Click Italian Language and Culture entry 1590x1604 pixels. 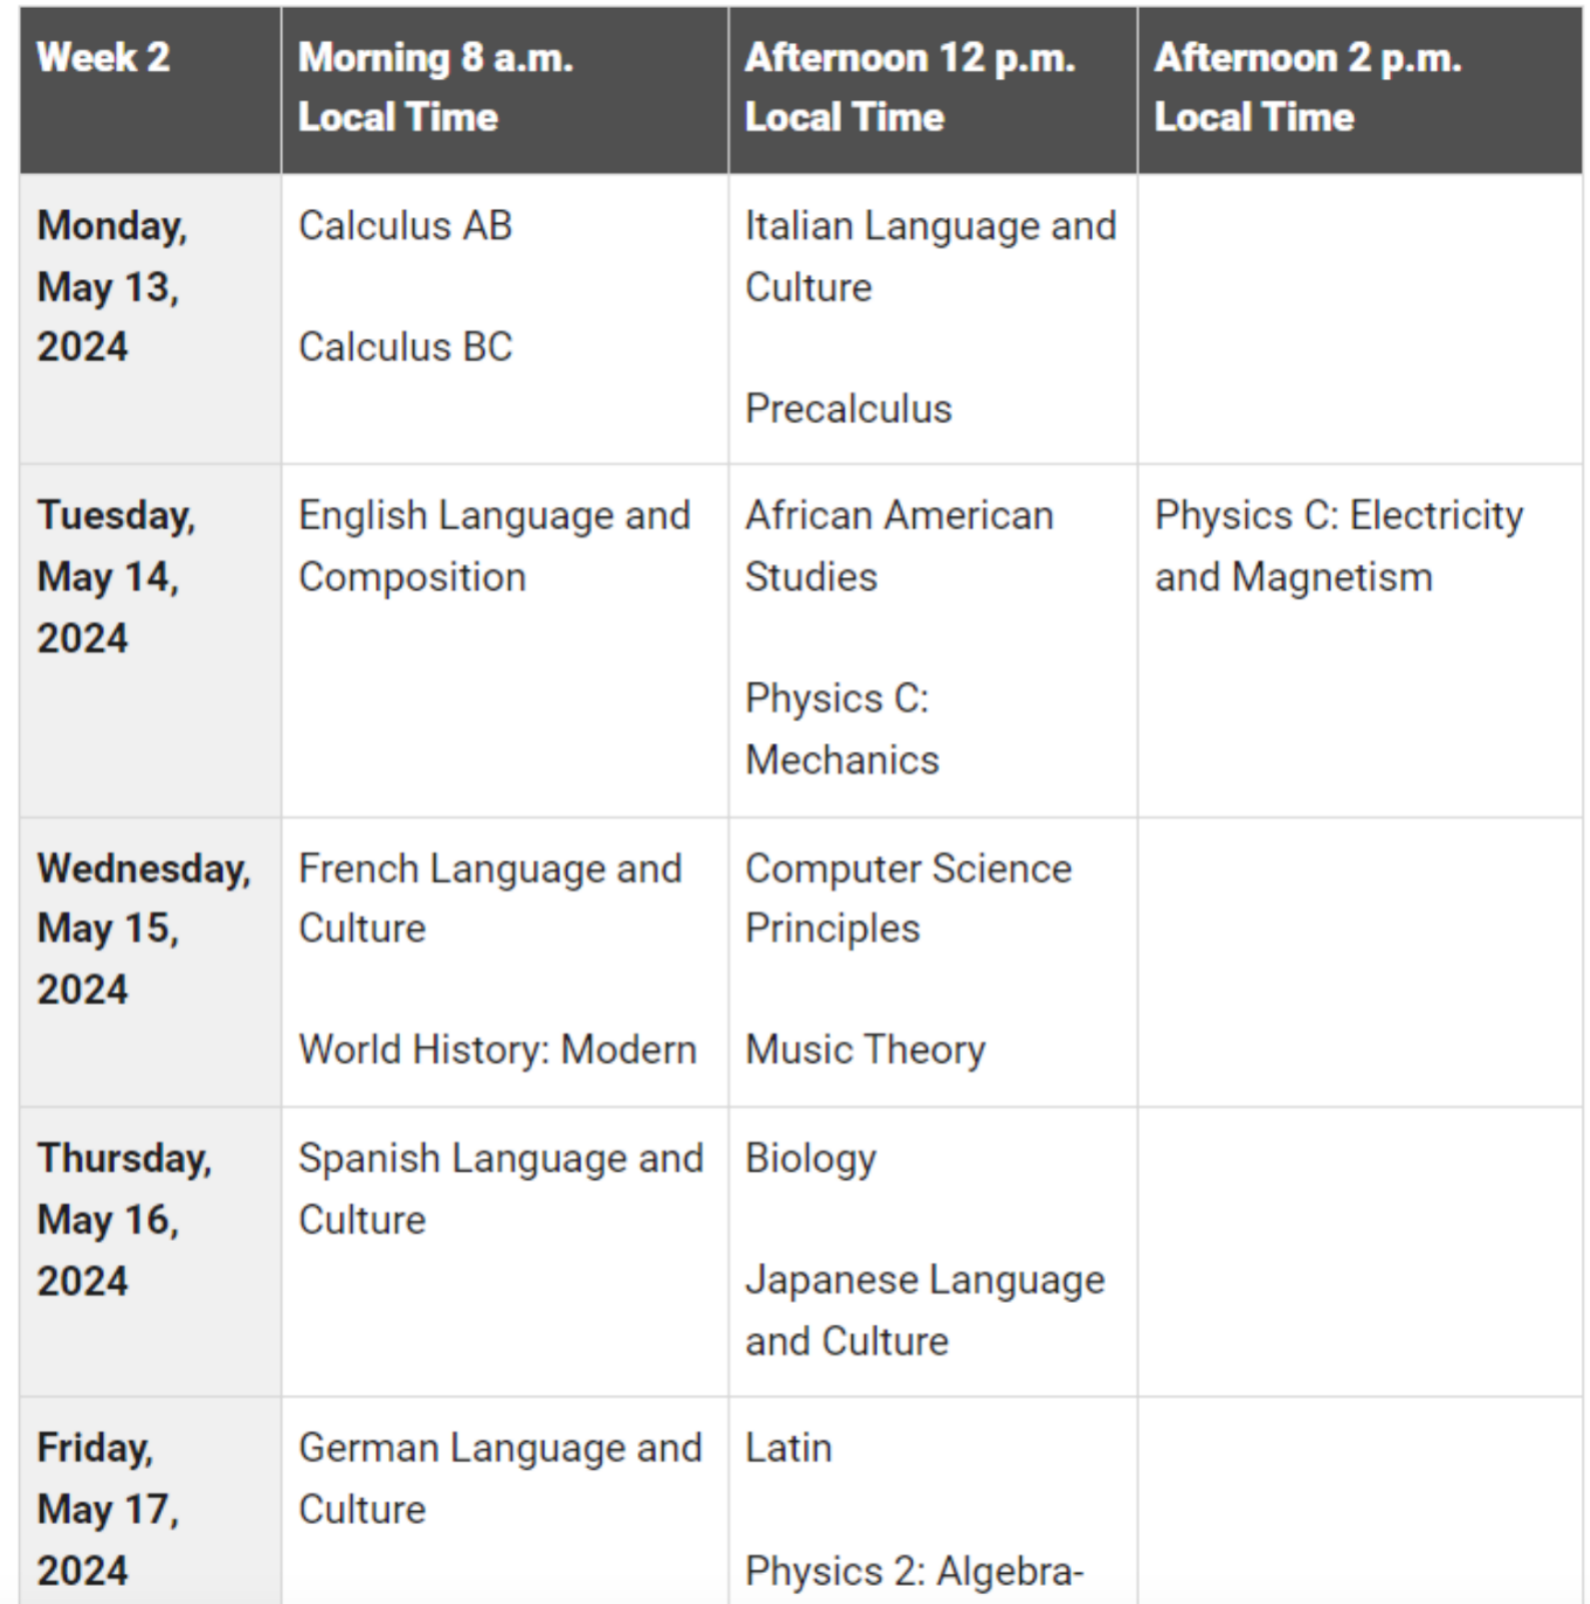coord(930,257)
